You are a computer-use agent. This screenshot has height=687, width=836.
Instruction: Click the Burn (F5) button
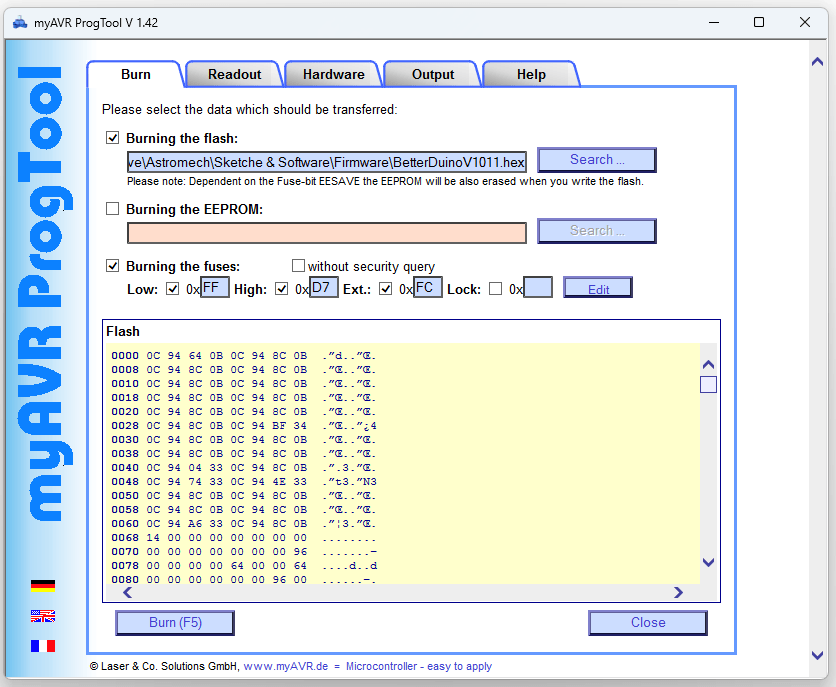[x=175, y=623]
